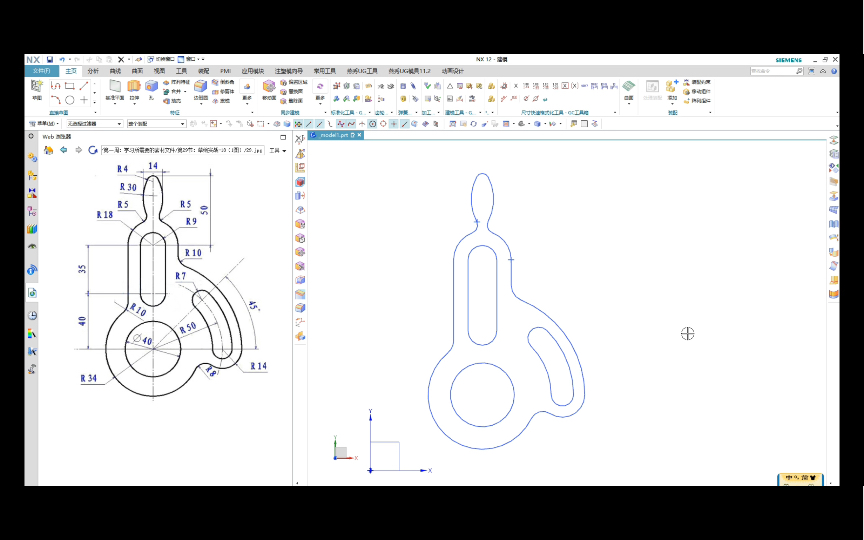This screenshot has width=864, height=540.
Task: Click the Extrude feature icon
Action: 134,86
